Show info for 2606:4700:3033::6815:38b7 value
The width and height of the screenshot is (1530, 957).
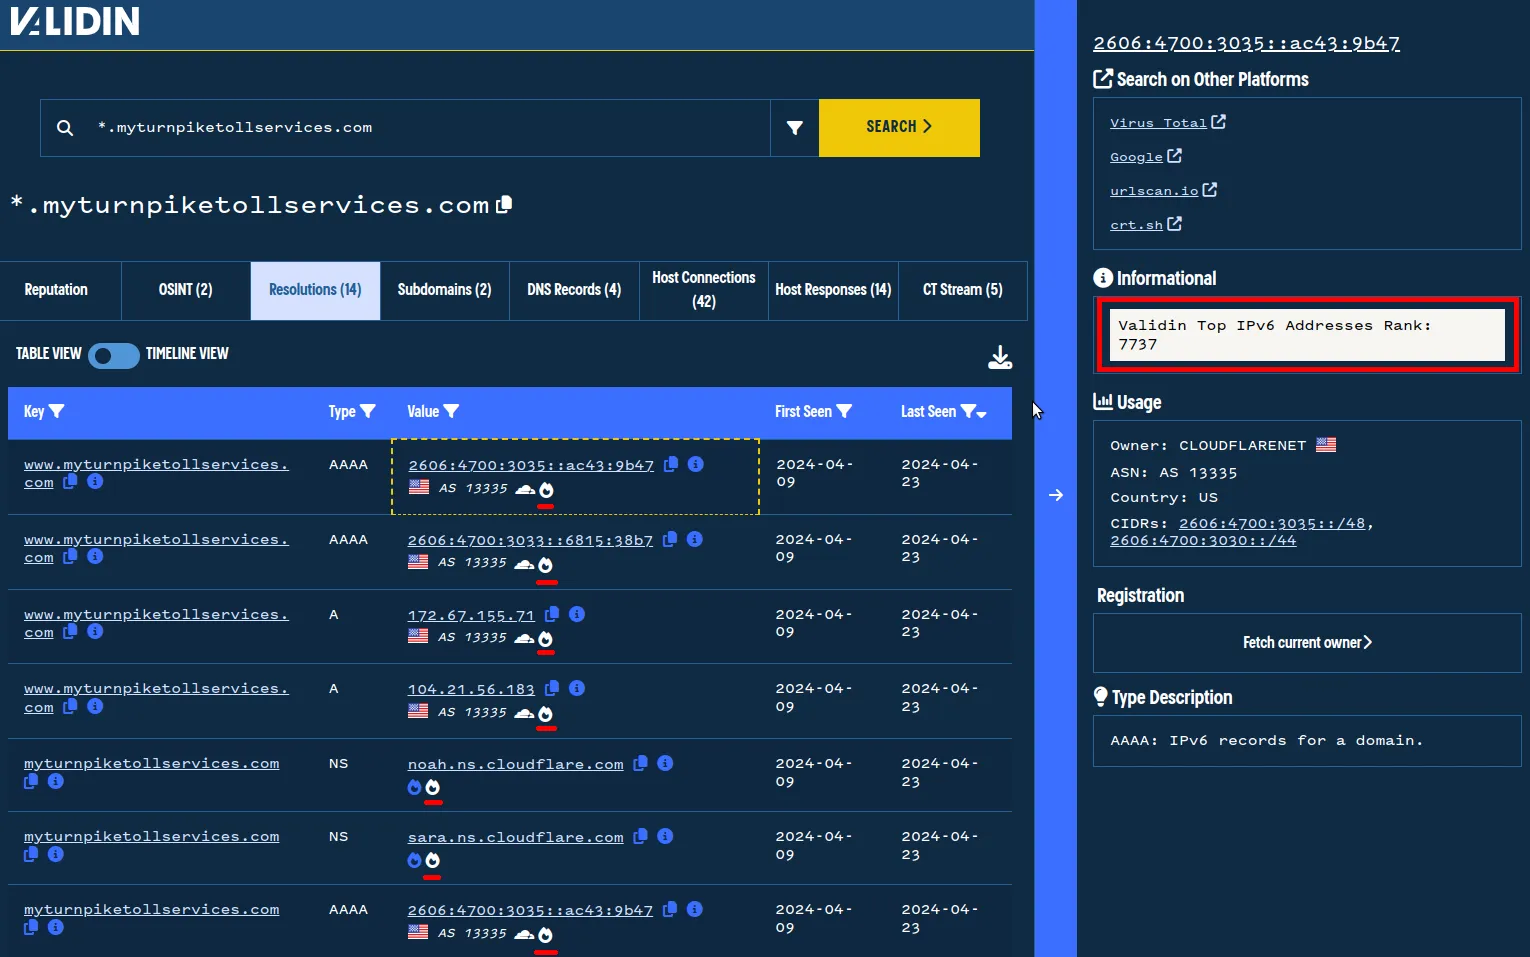tap(695, 539)
